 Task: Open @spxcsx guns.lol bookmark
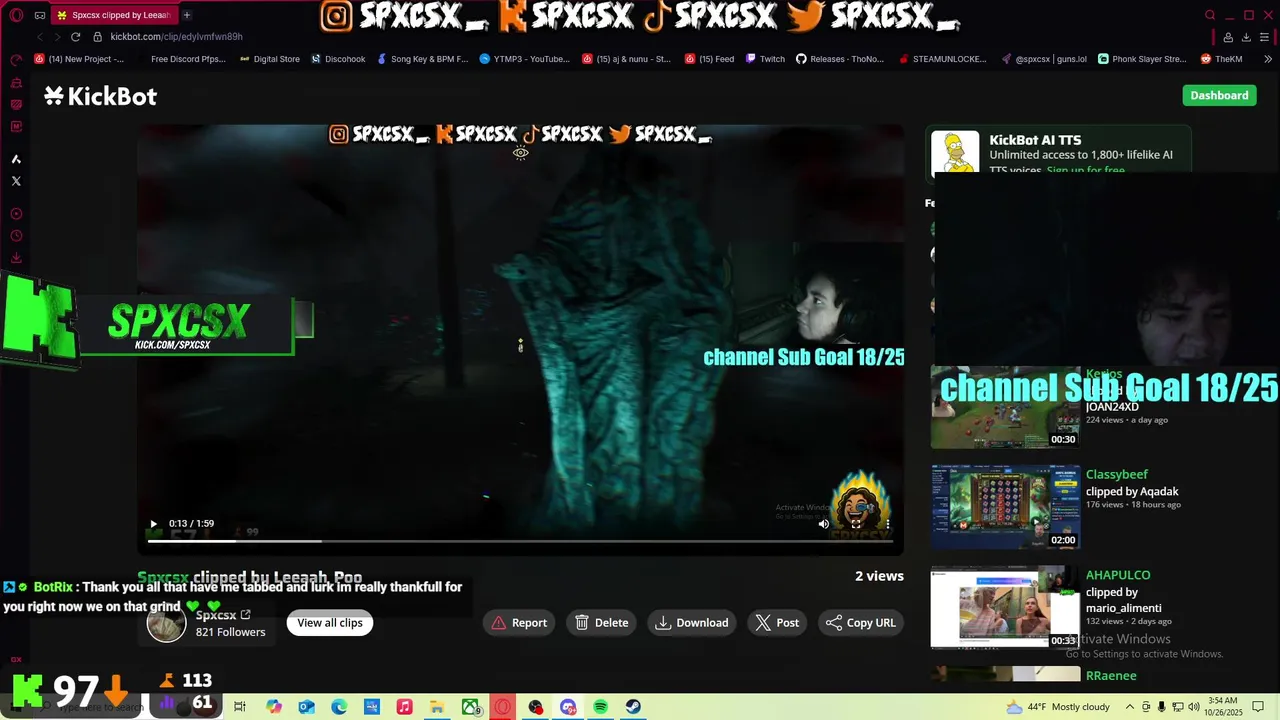click(x=1043, y=59)
